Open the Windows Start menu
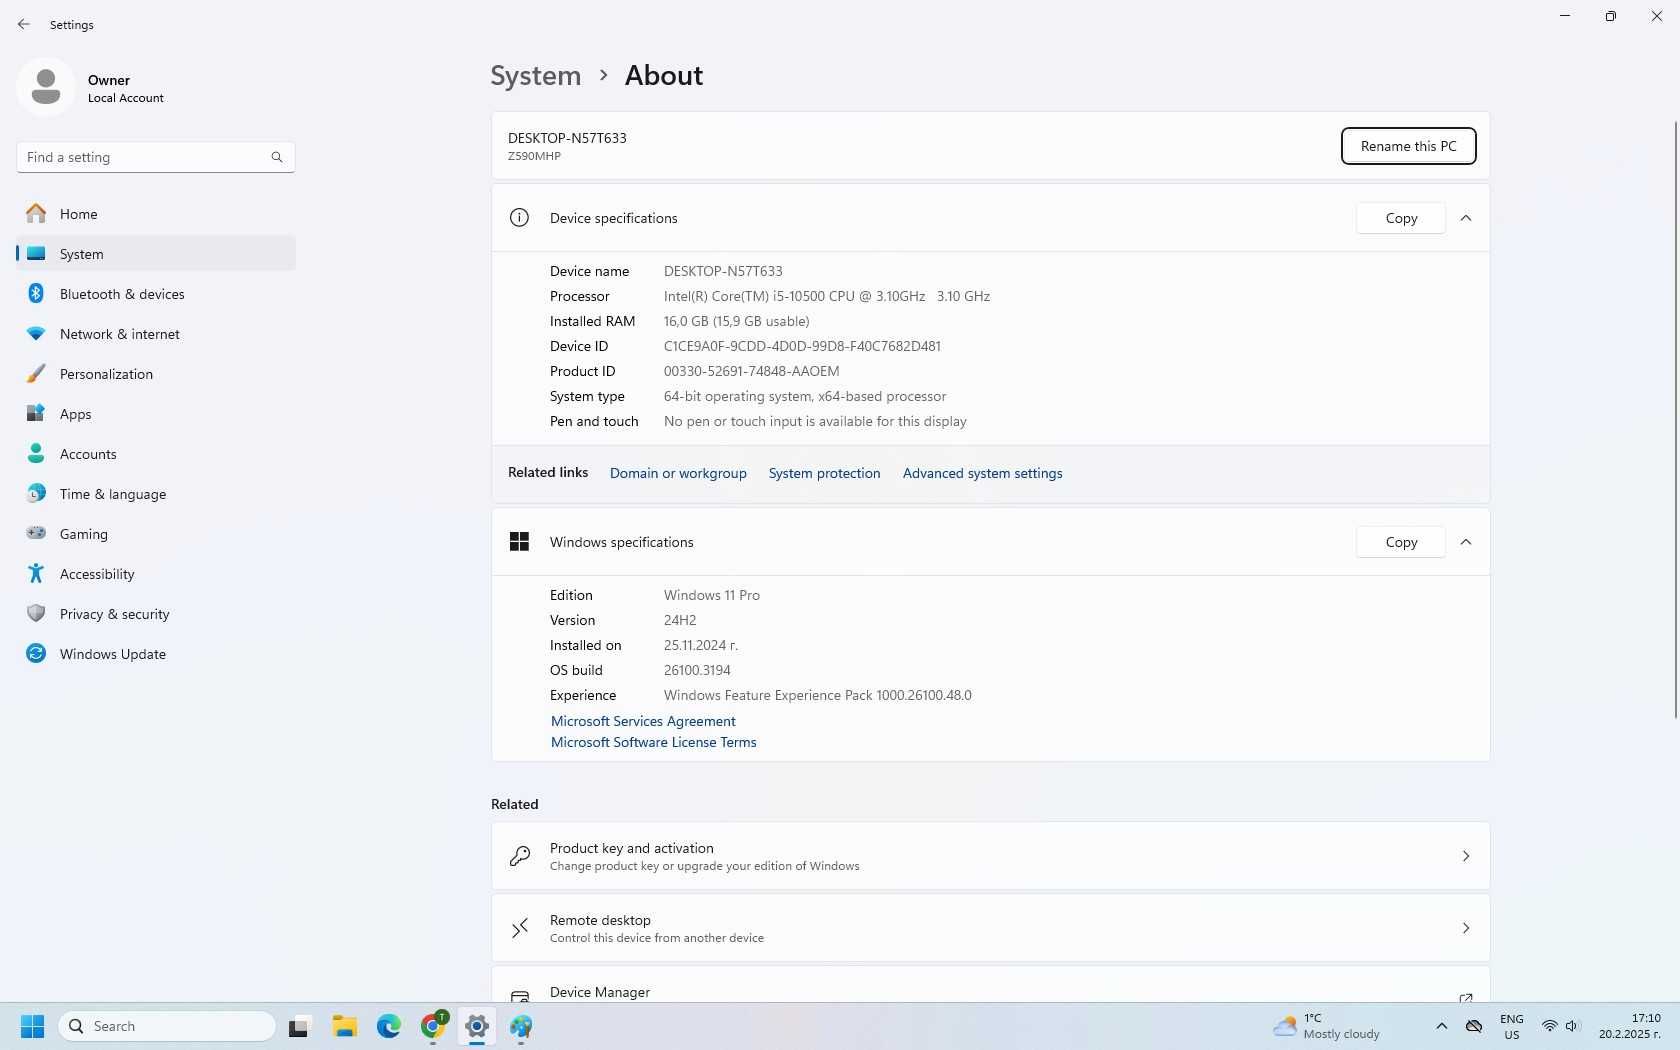Image resolution: width=1680 pixels, height=1050 pixels. click(33, 1026)
